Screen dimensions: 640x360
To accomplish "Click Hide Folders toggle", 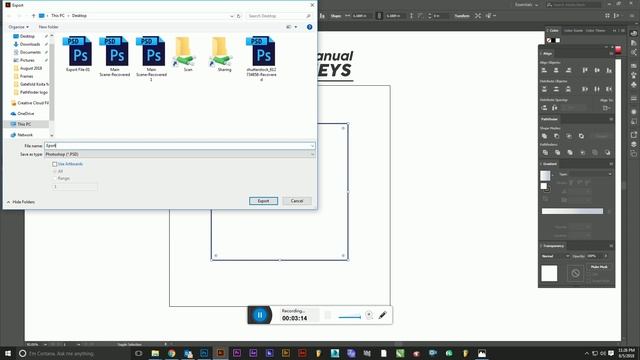I will click(x=20, y=202).
